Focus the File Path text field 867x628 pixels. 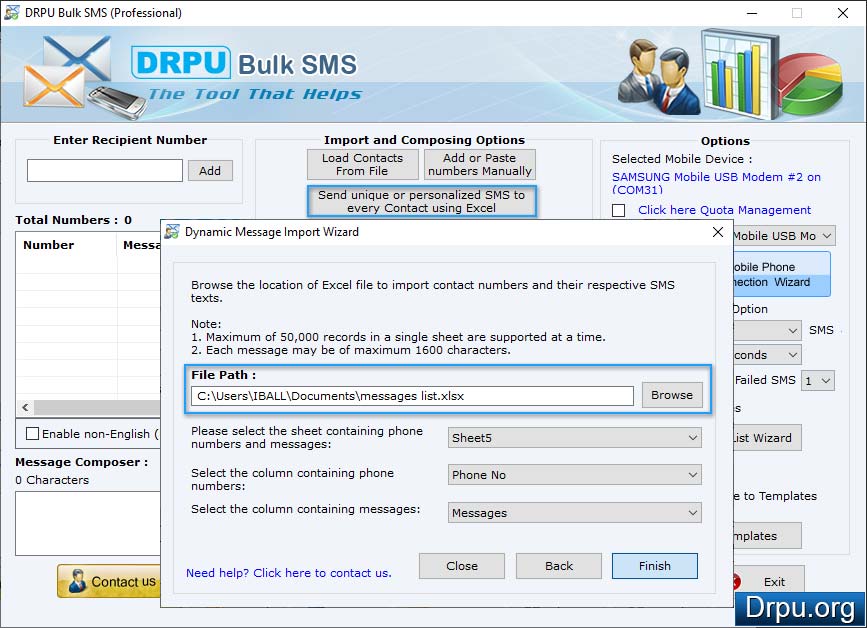[x=412, y=396]
